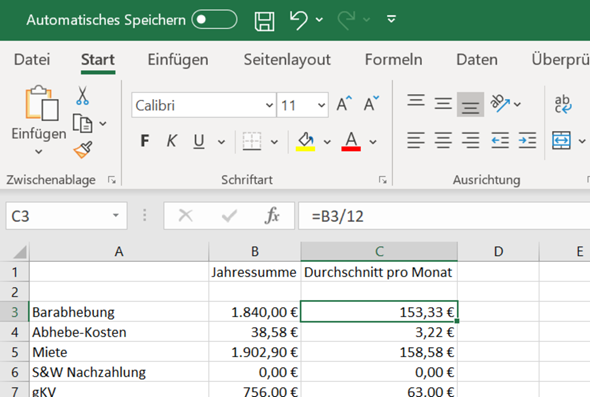Click the formula bar Enter checkmark icon
This screenshot has width=590, height=397.
(x=229, y=216)
